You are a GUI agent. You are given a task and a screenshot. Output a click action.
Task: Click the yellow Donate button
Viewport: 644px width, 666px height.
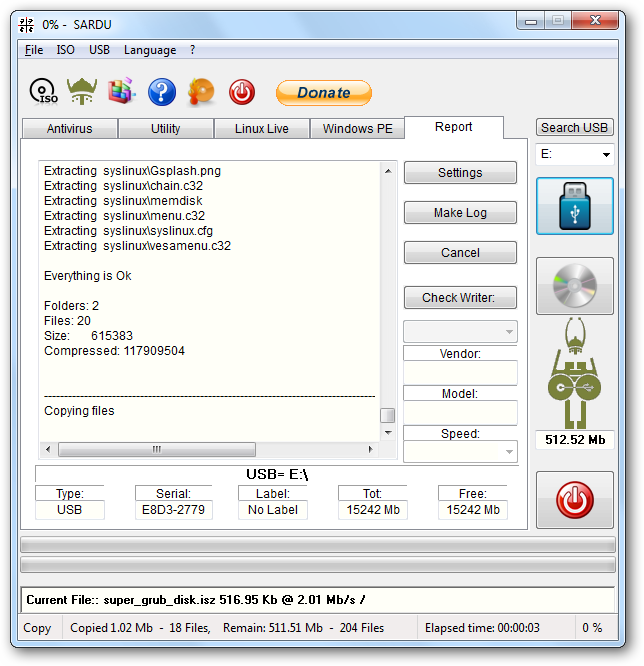[324, 93]
